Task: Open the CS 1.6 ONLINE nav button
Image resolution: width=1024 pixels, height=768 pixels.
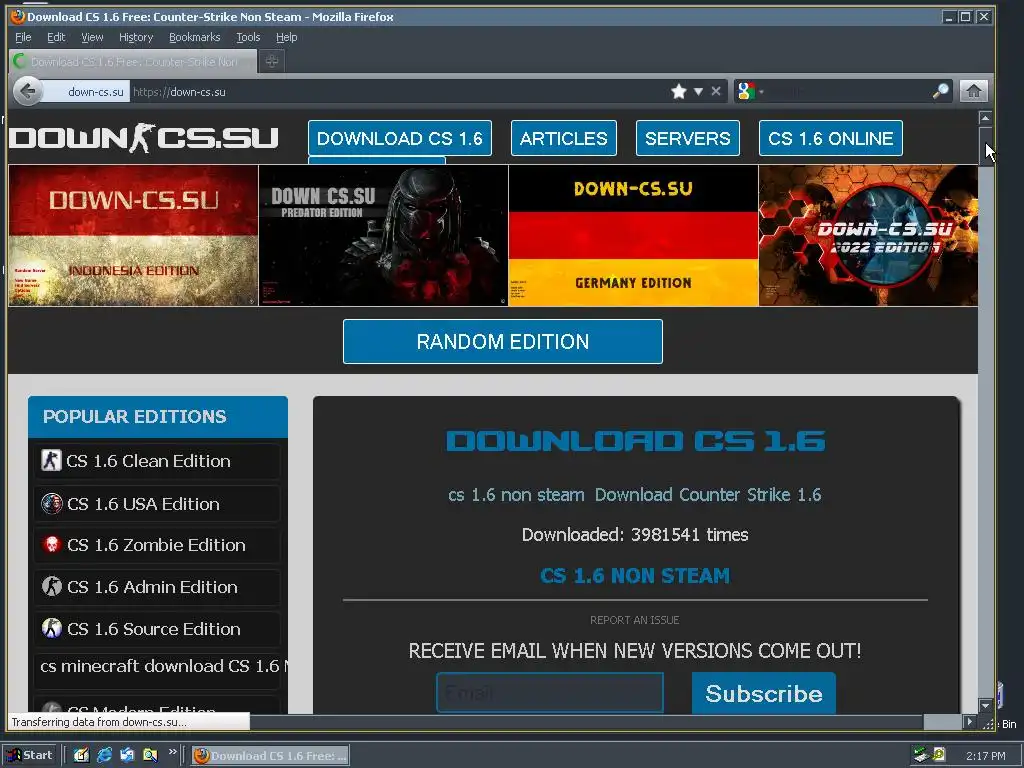Action: pos(831,138)
